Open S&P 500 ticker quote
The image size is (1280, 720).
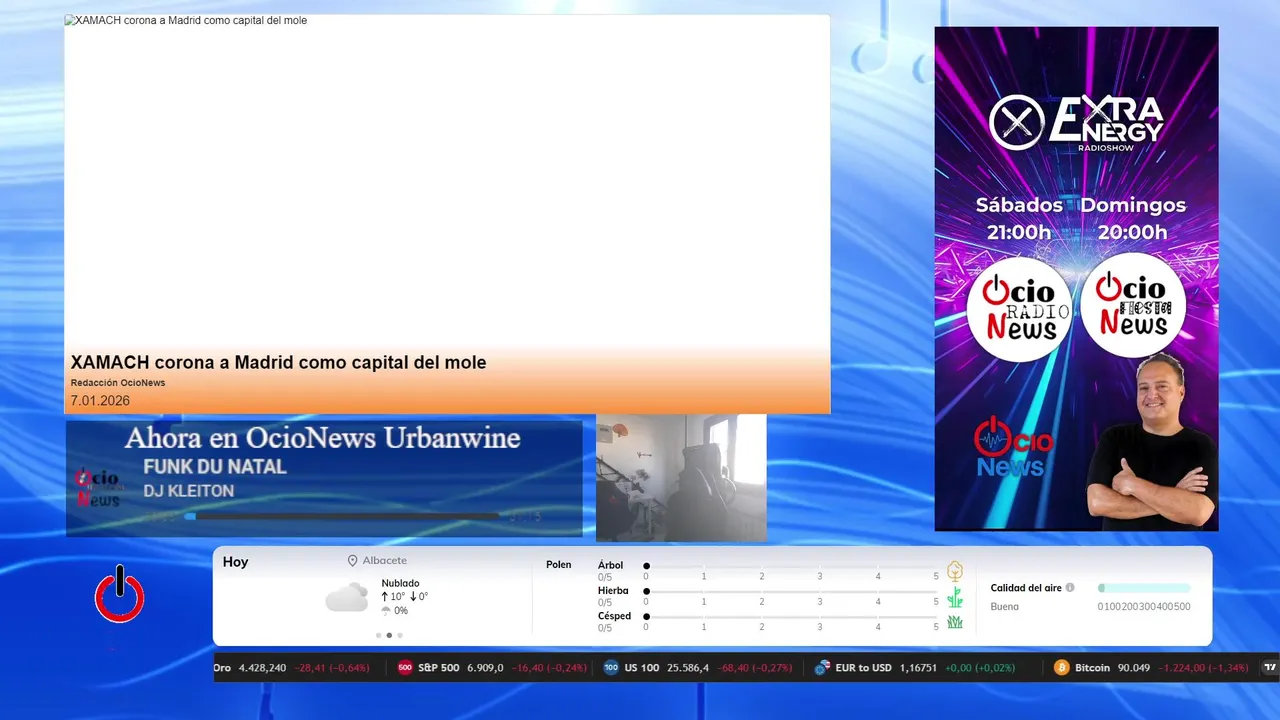492,668
